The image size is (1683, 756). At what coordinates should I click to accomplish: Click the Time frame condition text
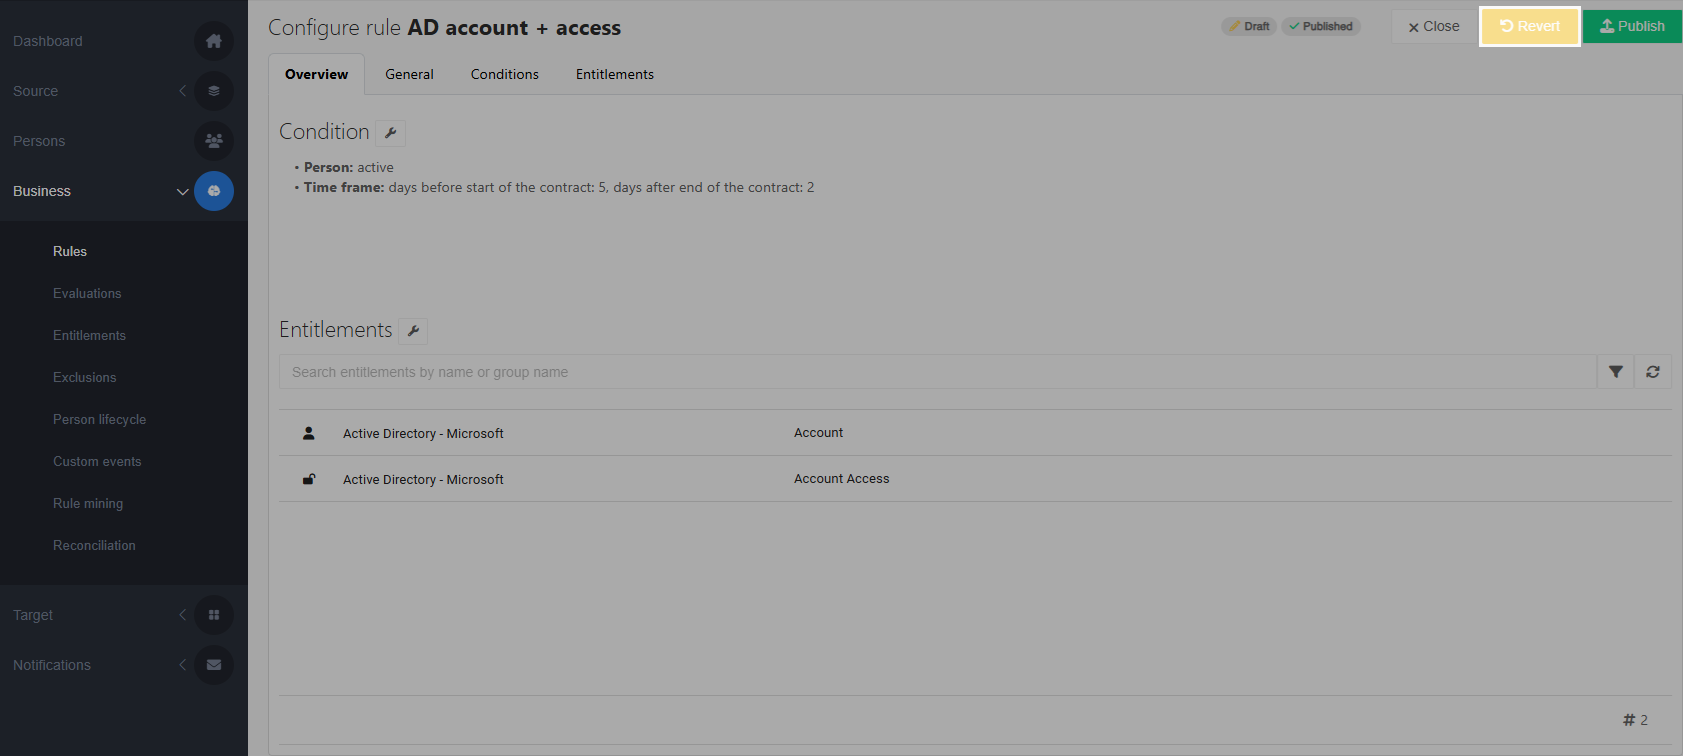pos(559,187)
